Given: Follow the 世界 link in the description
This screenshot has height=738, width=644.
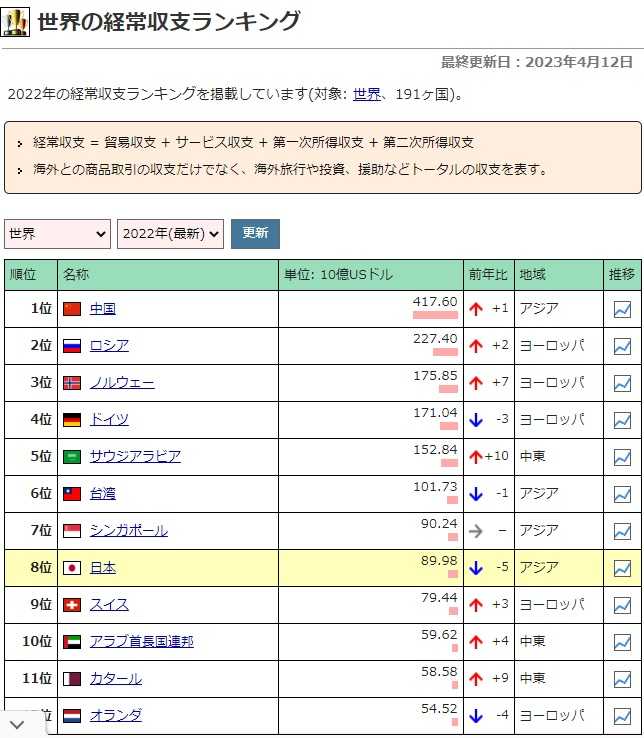Looking at the screenshot, I should (367, 95).
